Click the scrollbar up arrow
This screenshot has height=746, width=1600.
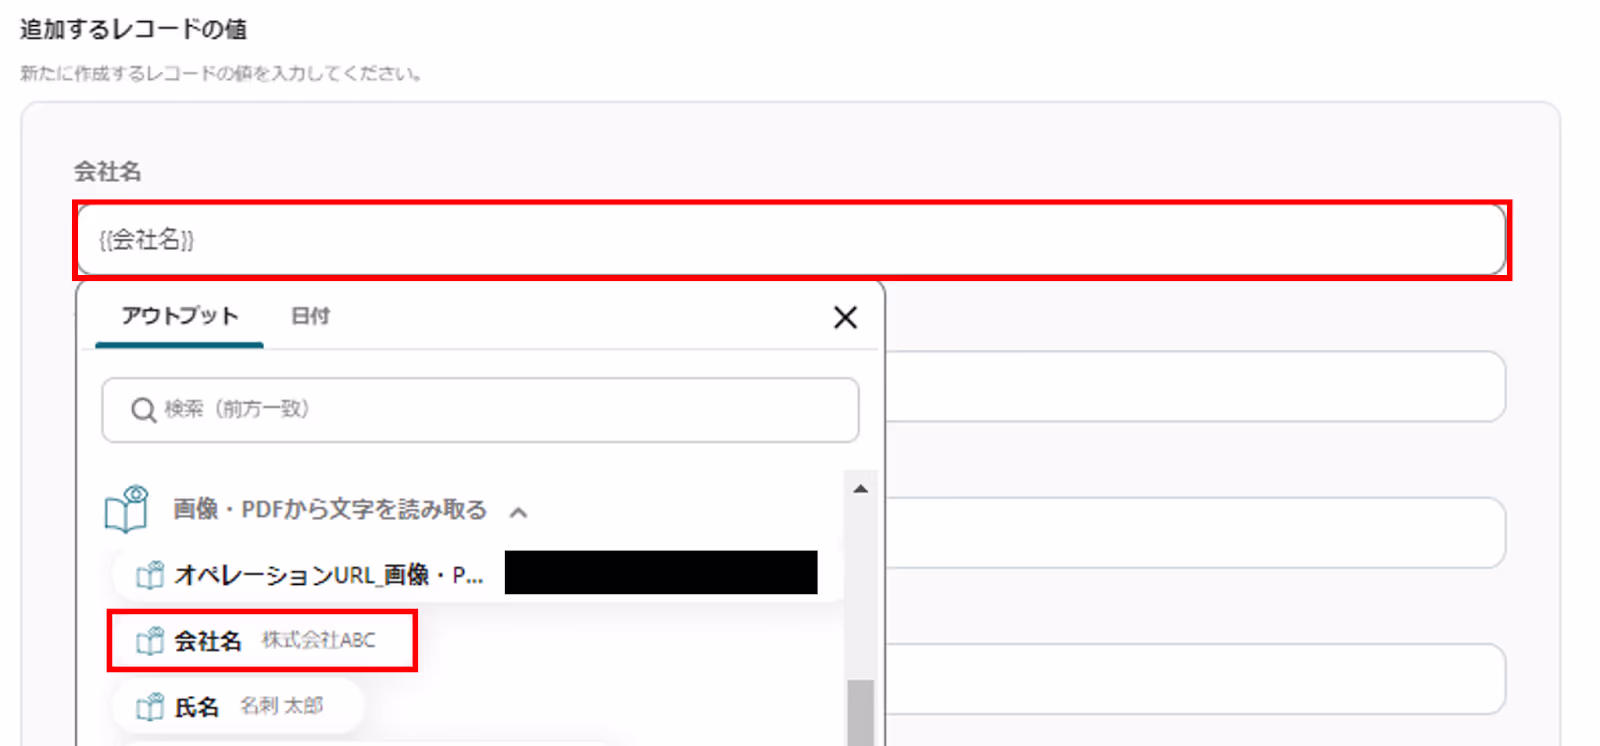860,489
